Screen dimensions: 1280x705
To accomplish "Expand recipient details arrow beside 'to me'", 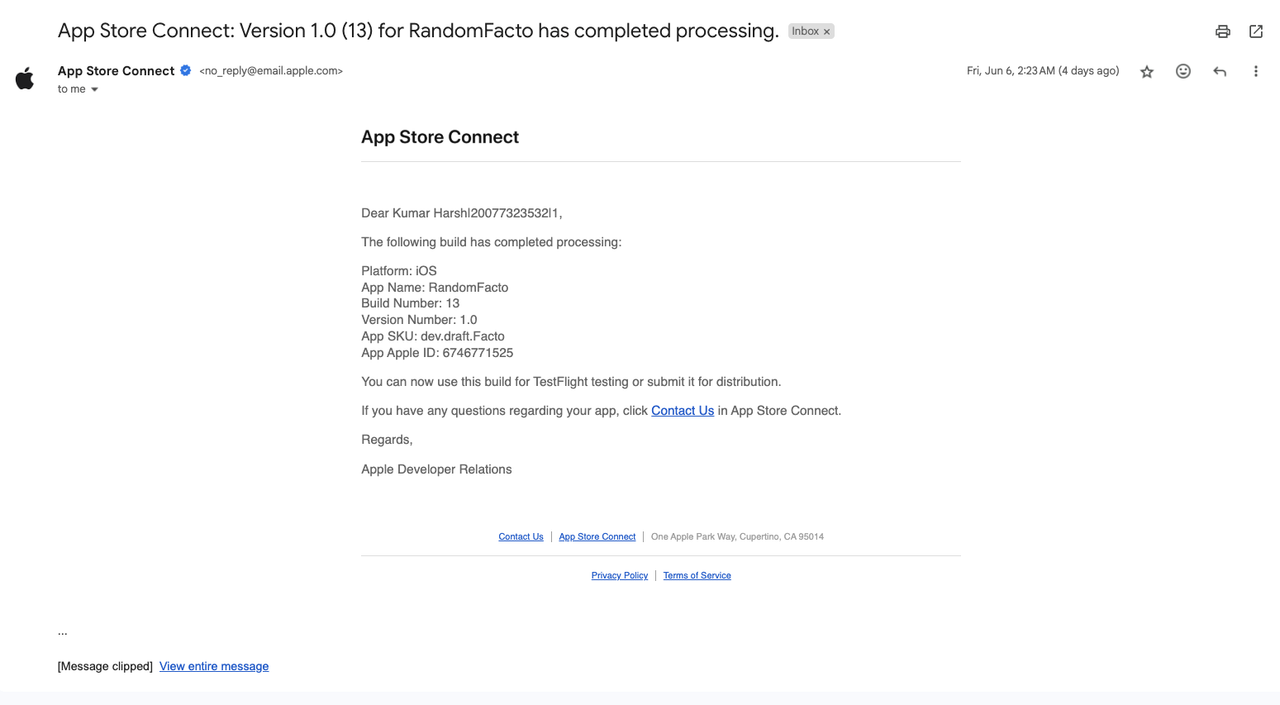I will pyautogui.click(x=95, y=90).
